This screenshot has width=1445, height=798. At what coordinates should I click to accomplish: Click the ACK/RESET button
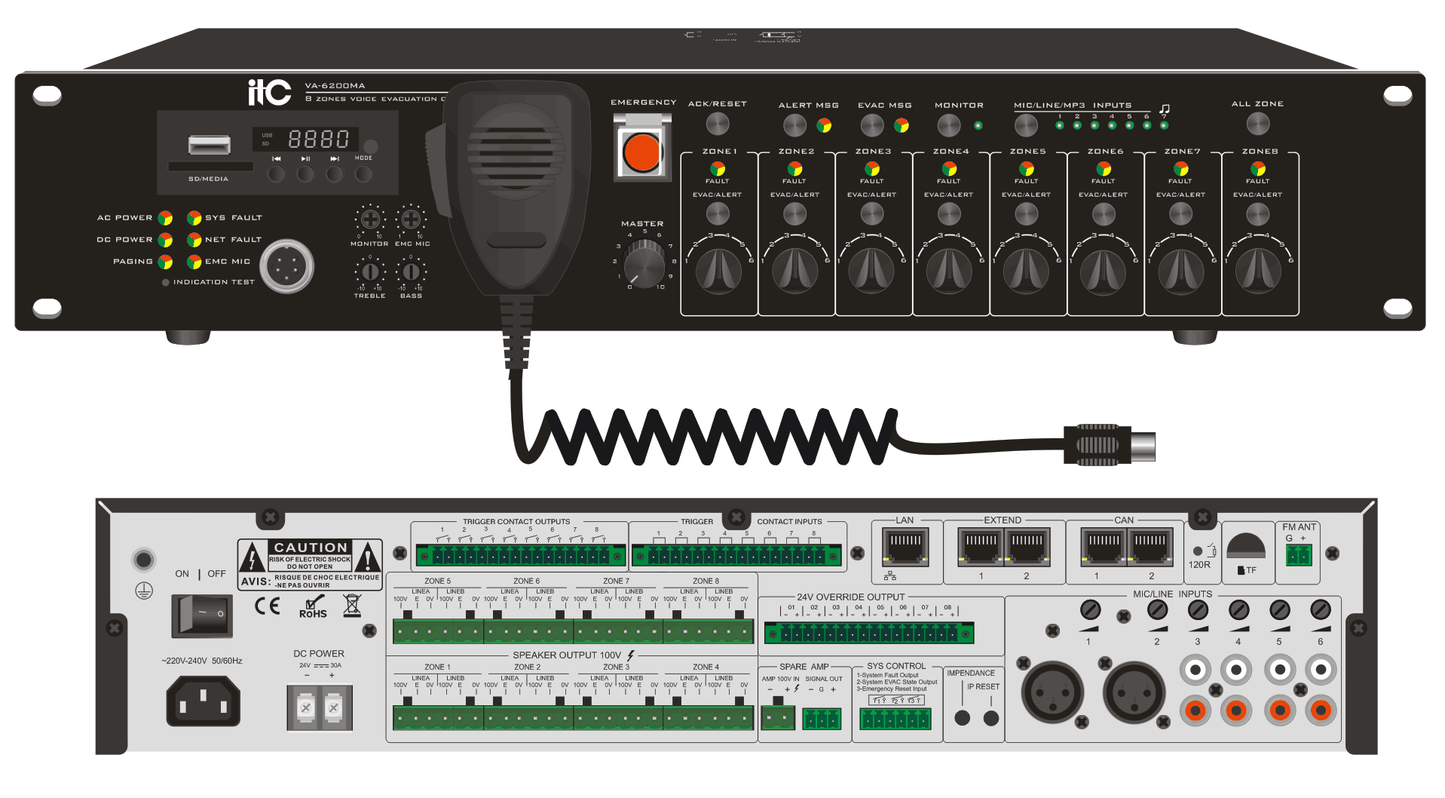(x=717, y=124)
